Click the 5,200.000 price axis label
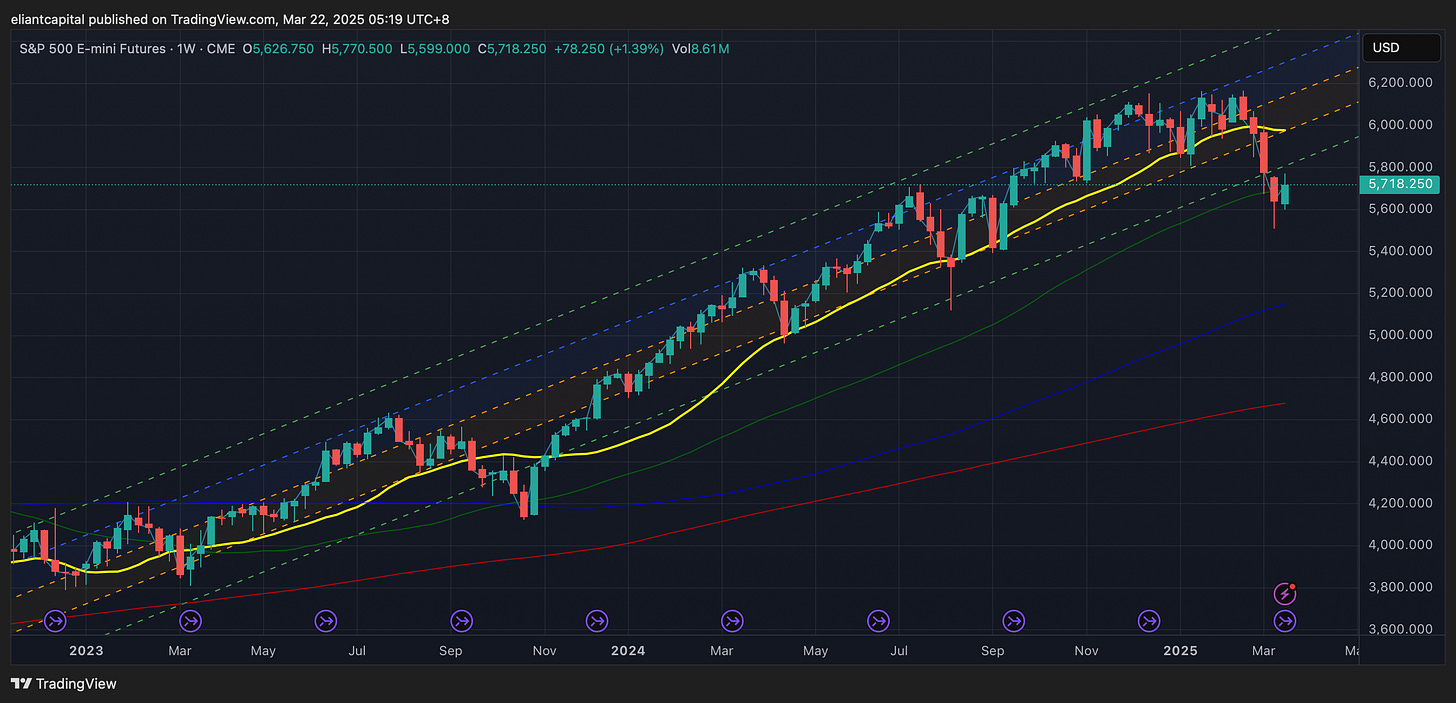This screenshot has height=703, width=1456. [1400, 292]
